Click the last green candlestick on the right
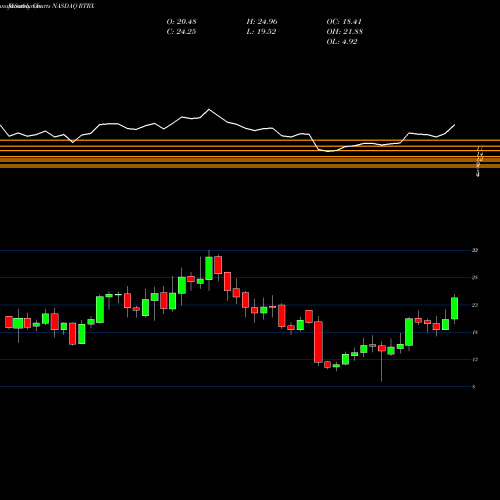500x500 pixels. [454, 308]
